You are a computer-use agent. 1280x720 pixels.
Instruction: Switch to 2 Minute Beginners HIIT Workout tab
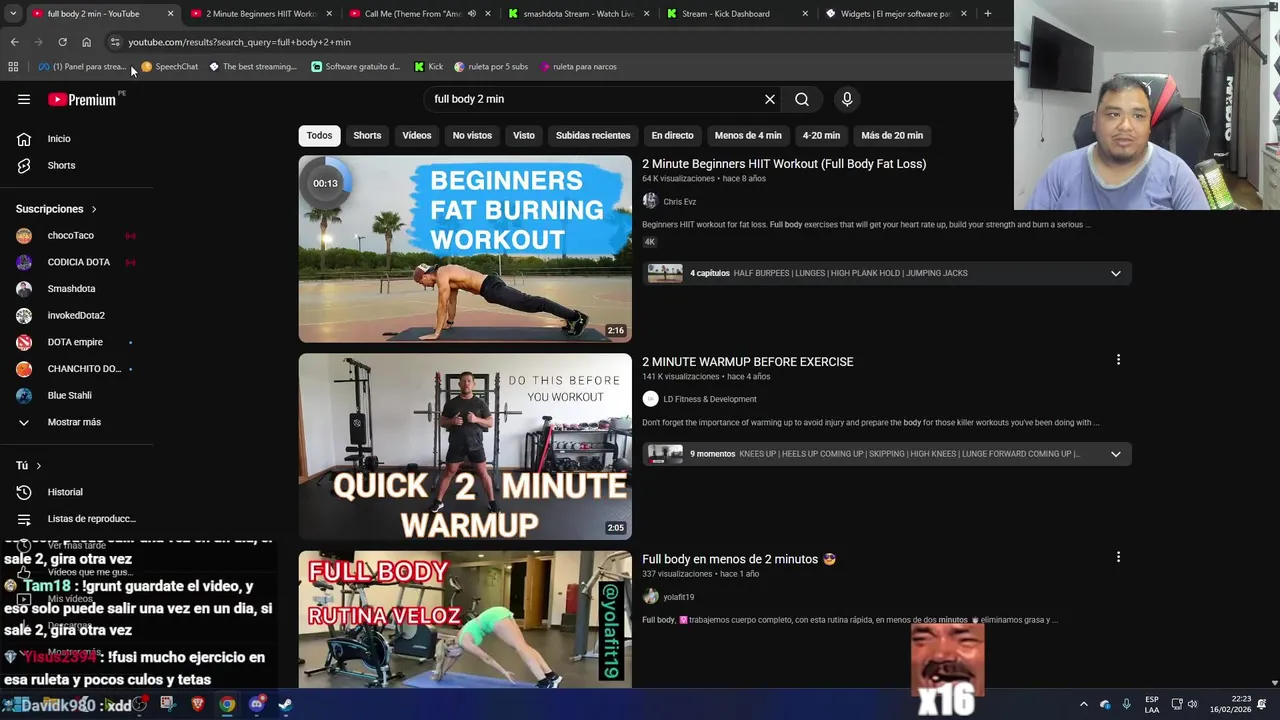260,14
